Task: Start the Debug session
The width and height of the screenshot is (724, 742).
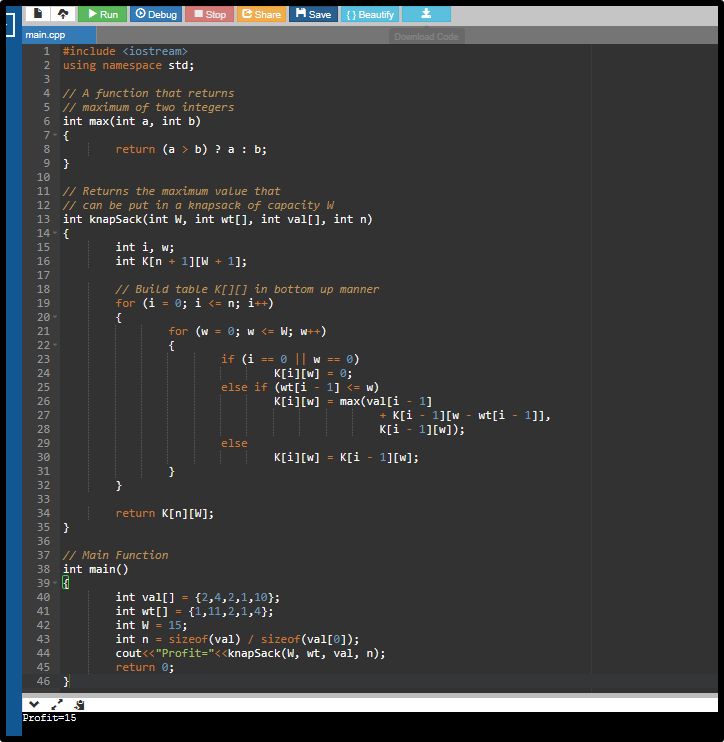Action: tap(156, 14)
